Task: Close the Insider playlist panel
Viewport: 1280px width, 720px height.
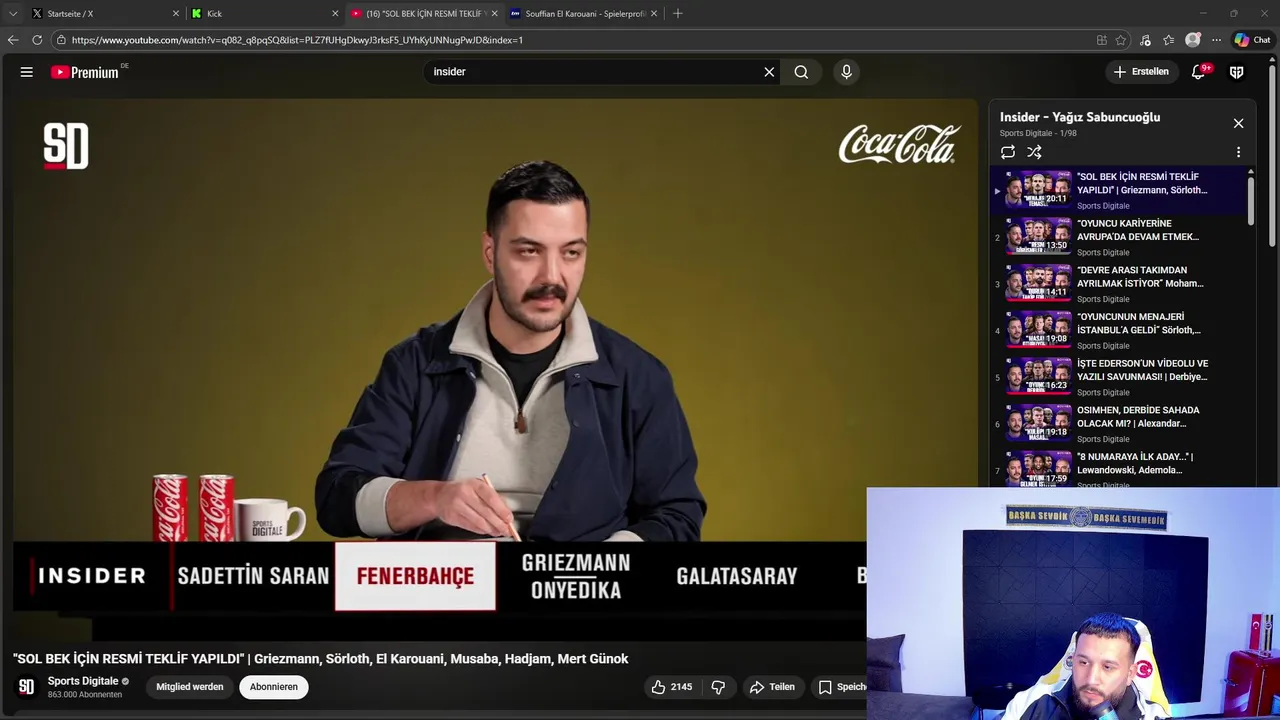Action: point(1238,123)
